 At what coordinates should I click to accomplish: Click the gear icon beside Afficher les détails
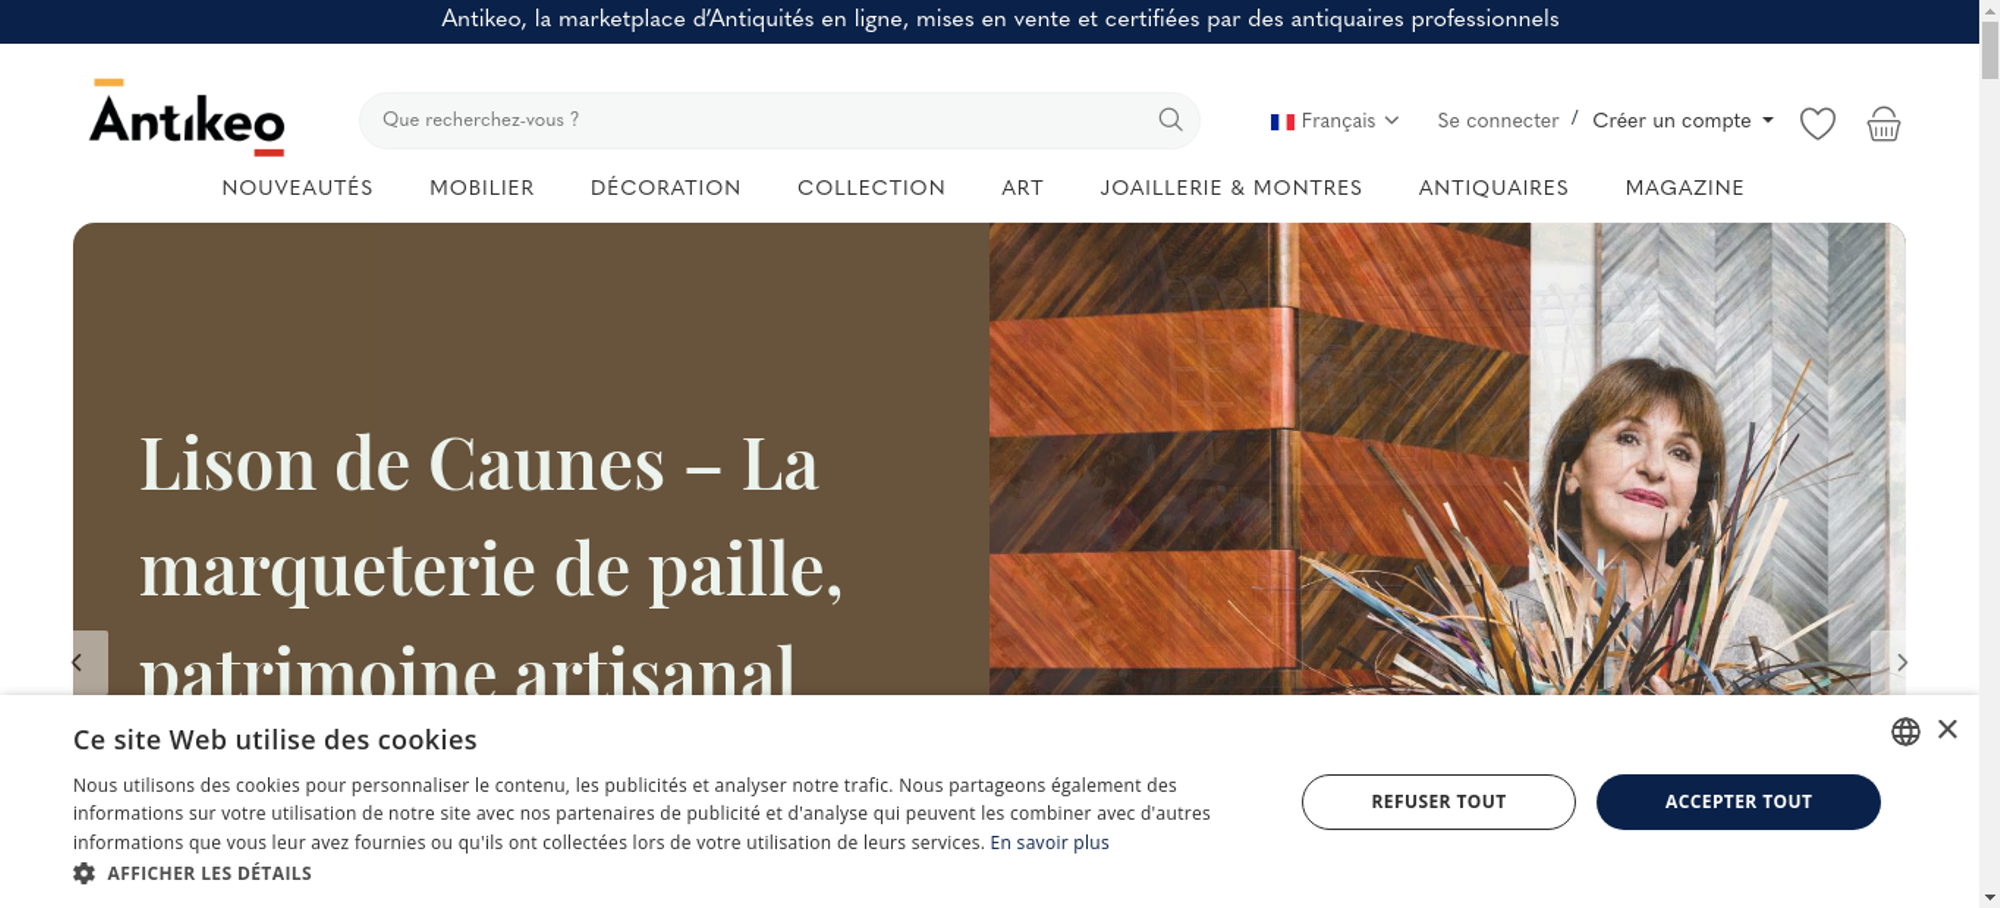[x=84, y=873]
